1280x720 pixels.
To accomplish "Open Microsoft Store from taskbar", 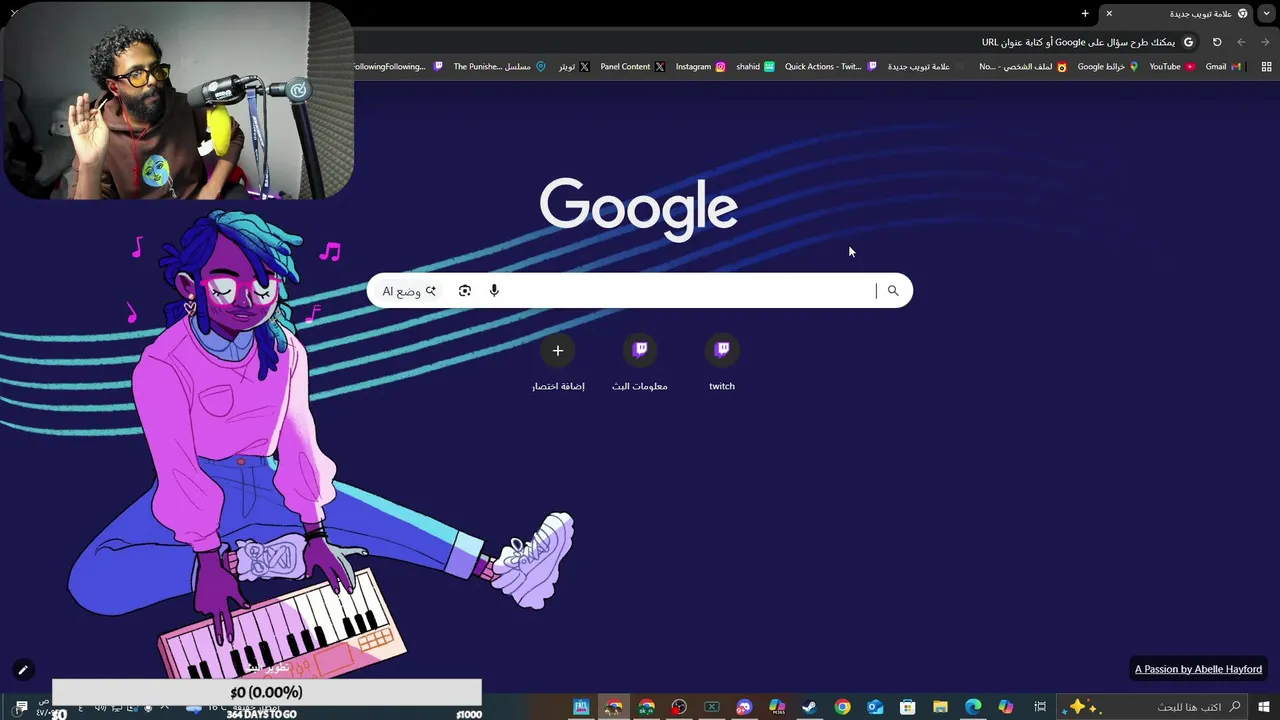I will 907,707.
